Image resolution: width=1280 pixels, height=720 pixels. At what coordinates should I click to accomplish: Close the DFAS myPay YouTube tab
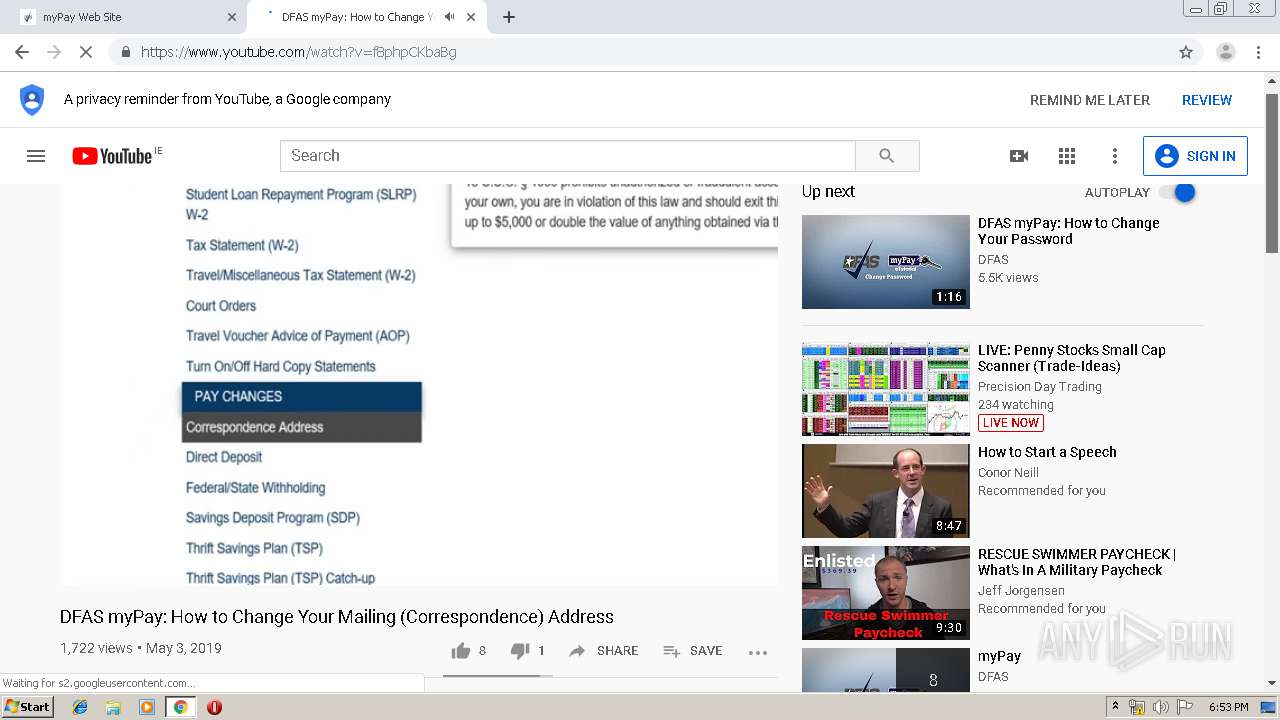point(471,17)
